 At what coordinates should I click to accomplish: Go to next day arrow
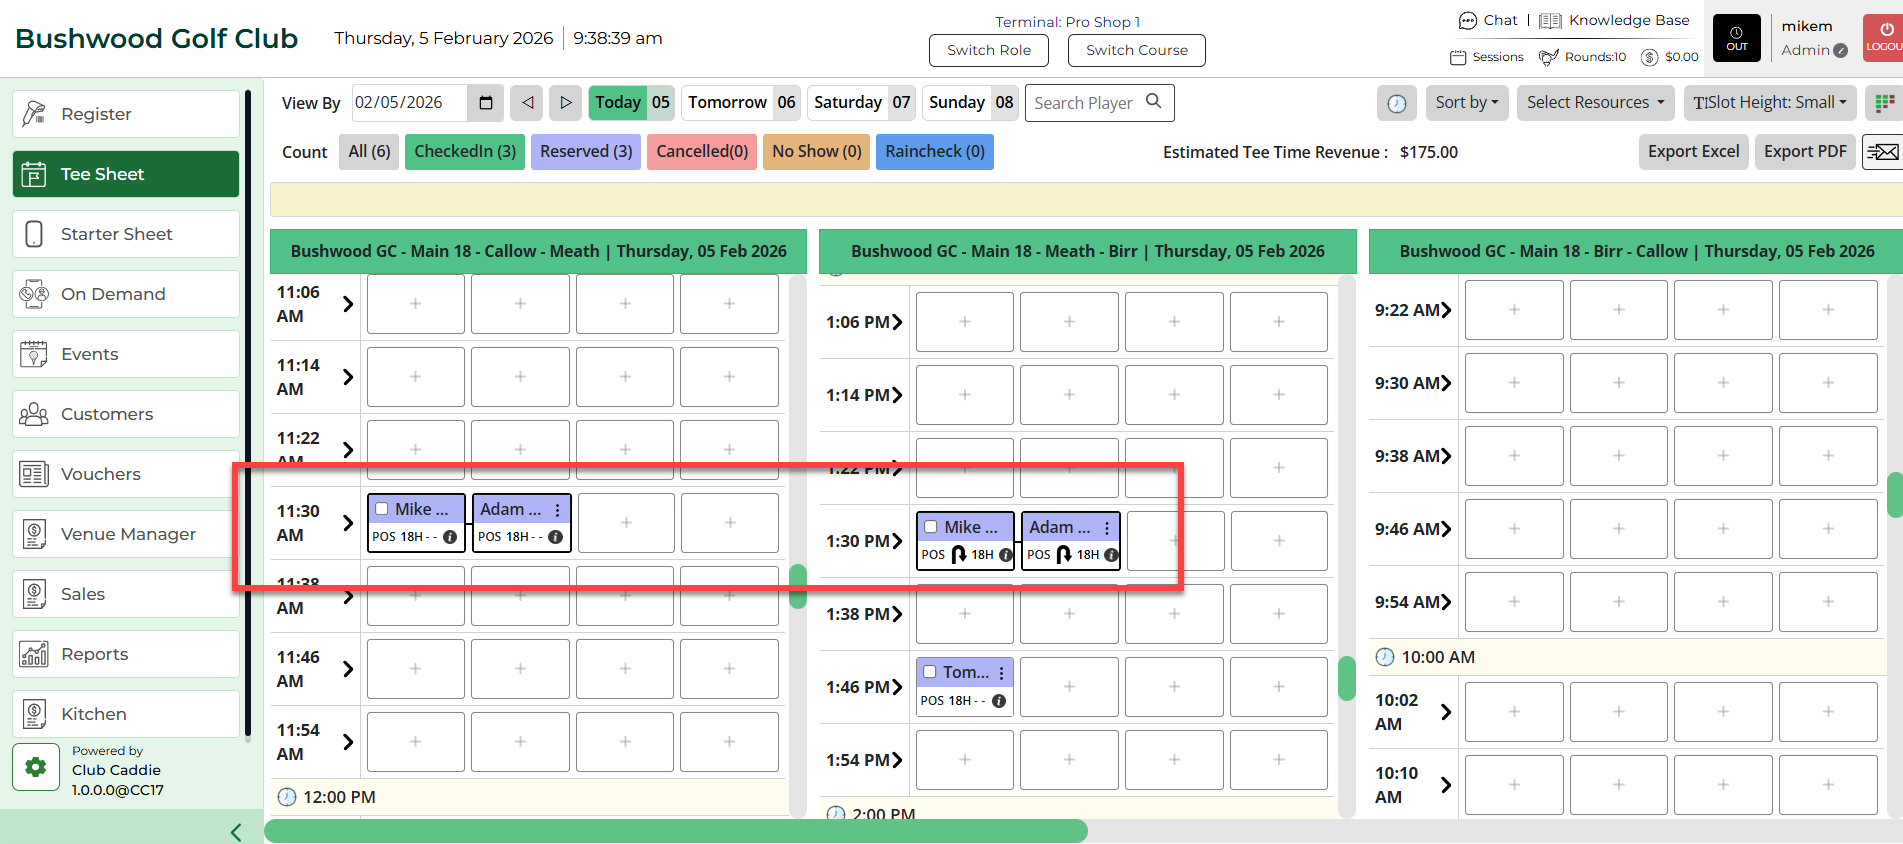(x=565, y=102)
